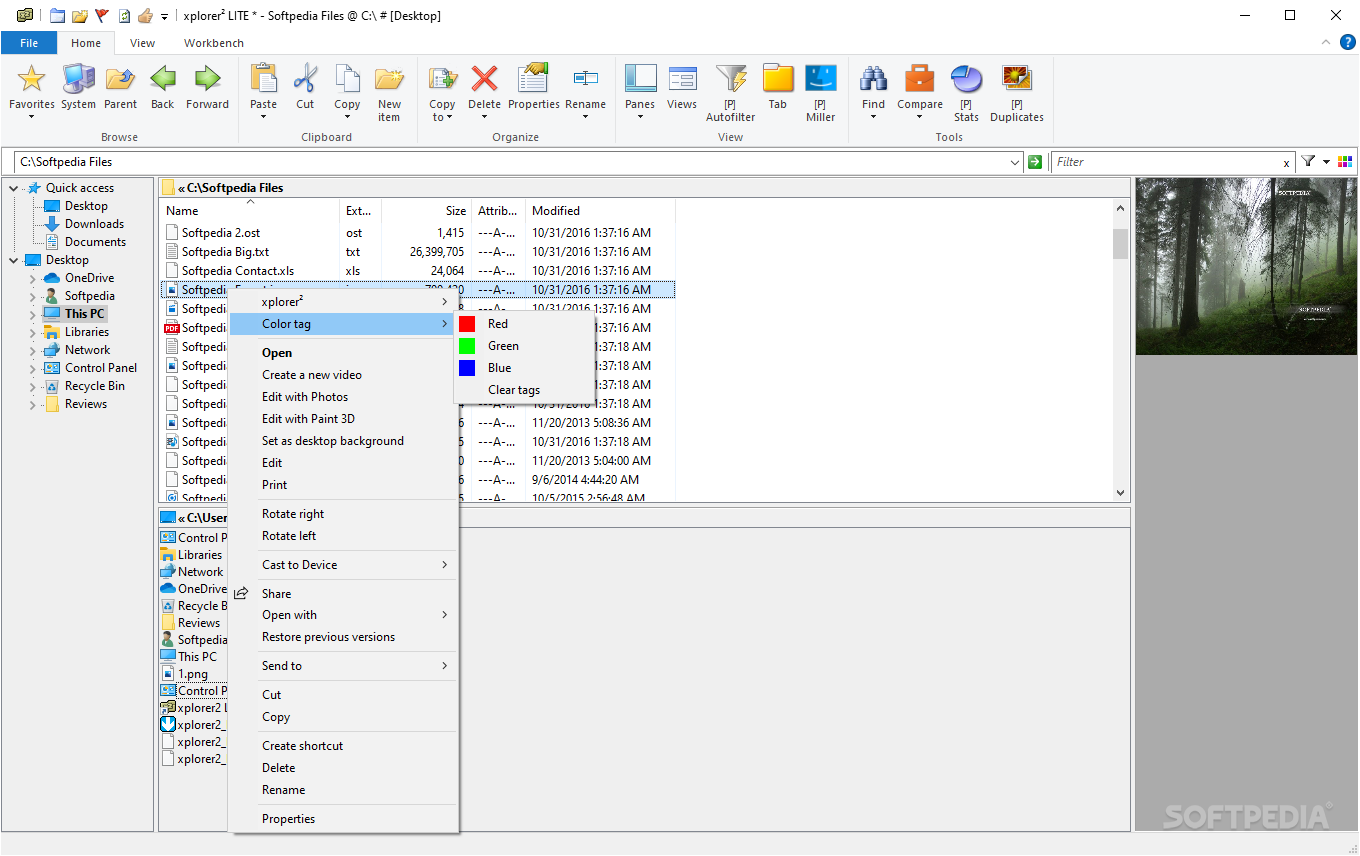The image size is (1360, 856).
Task: Apply the Blue color tag
Action: 525,368
